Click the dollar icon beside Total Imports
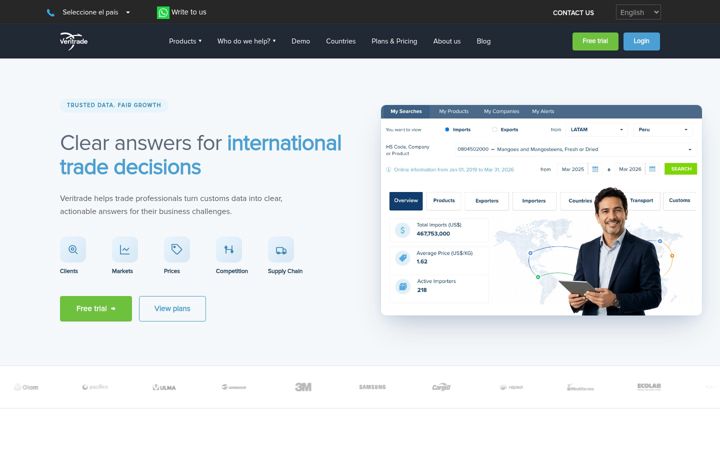This screenshot has height=450, width=720. click(403, 230)
